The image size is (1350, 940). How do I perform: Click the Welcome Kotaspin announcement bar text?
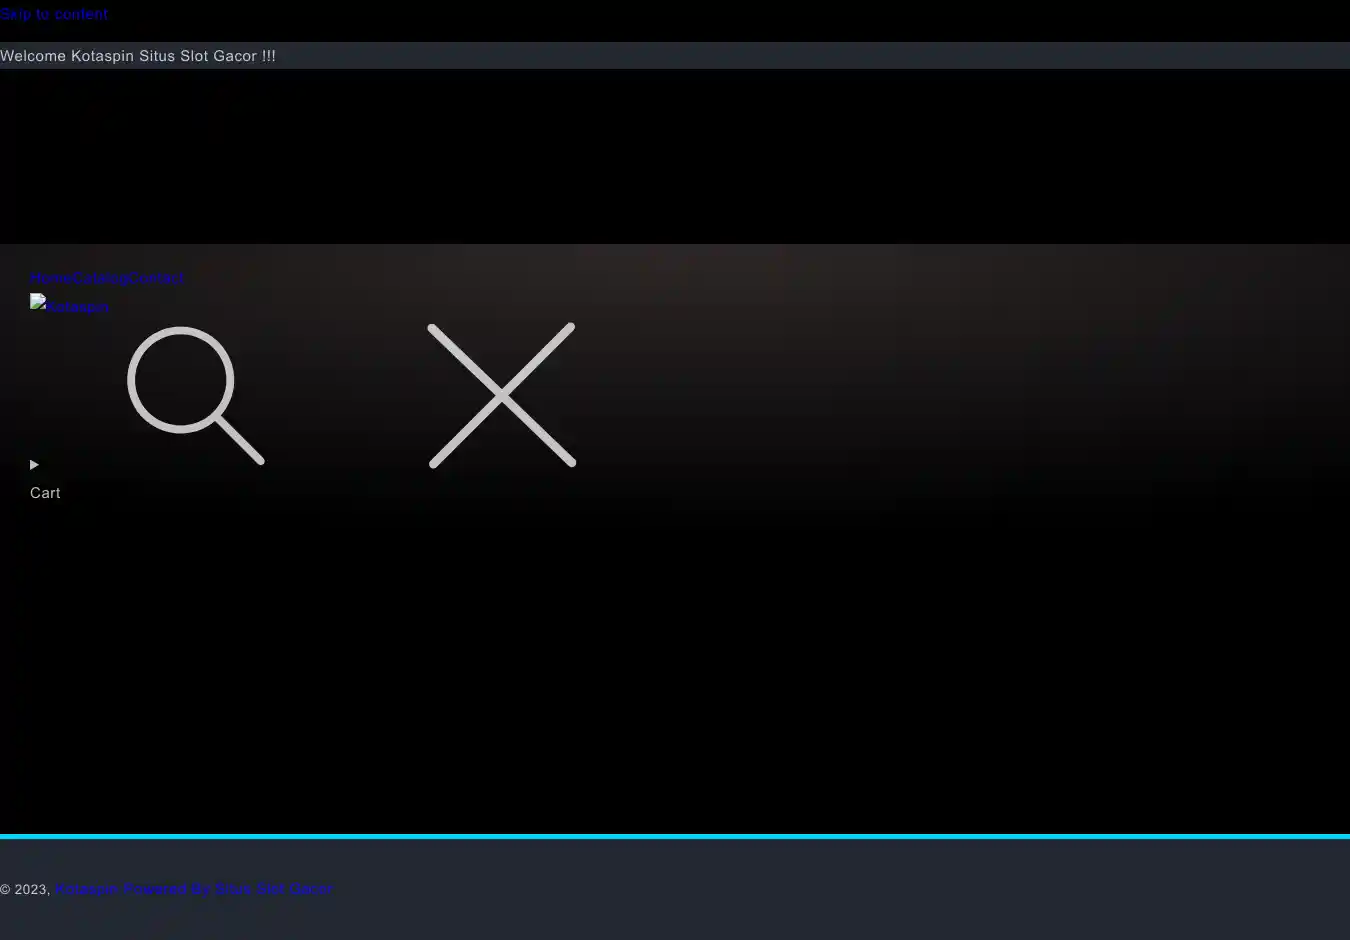tap(138, 56)
